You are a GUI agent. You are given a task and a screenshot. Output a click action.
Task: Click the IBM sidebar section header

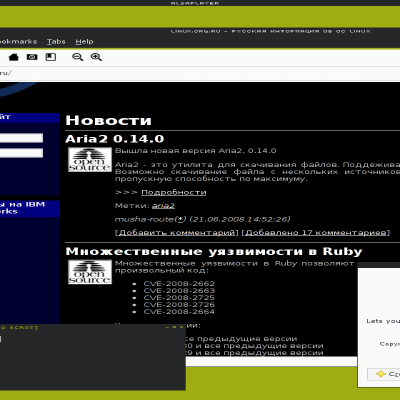point(30,208)
